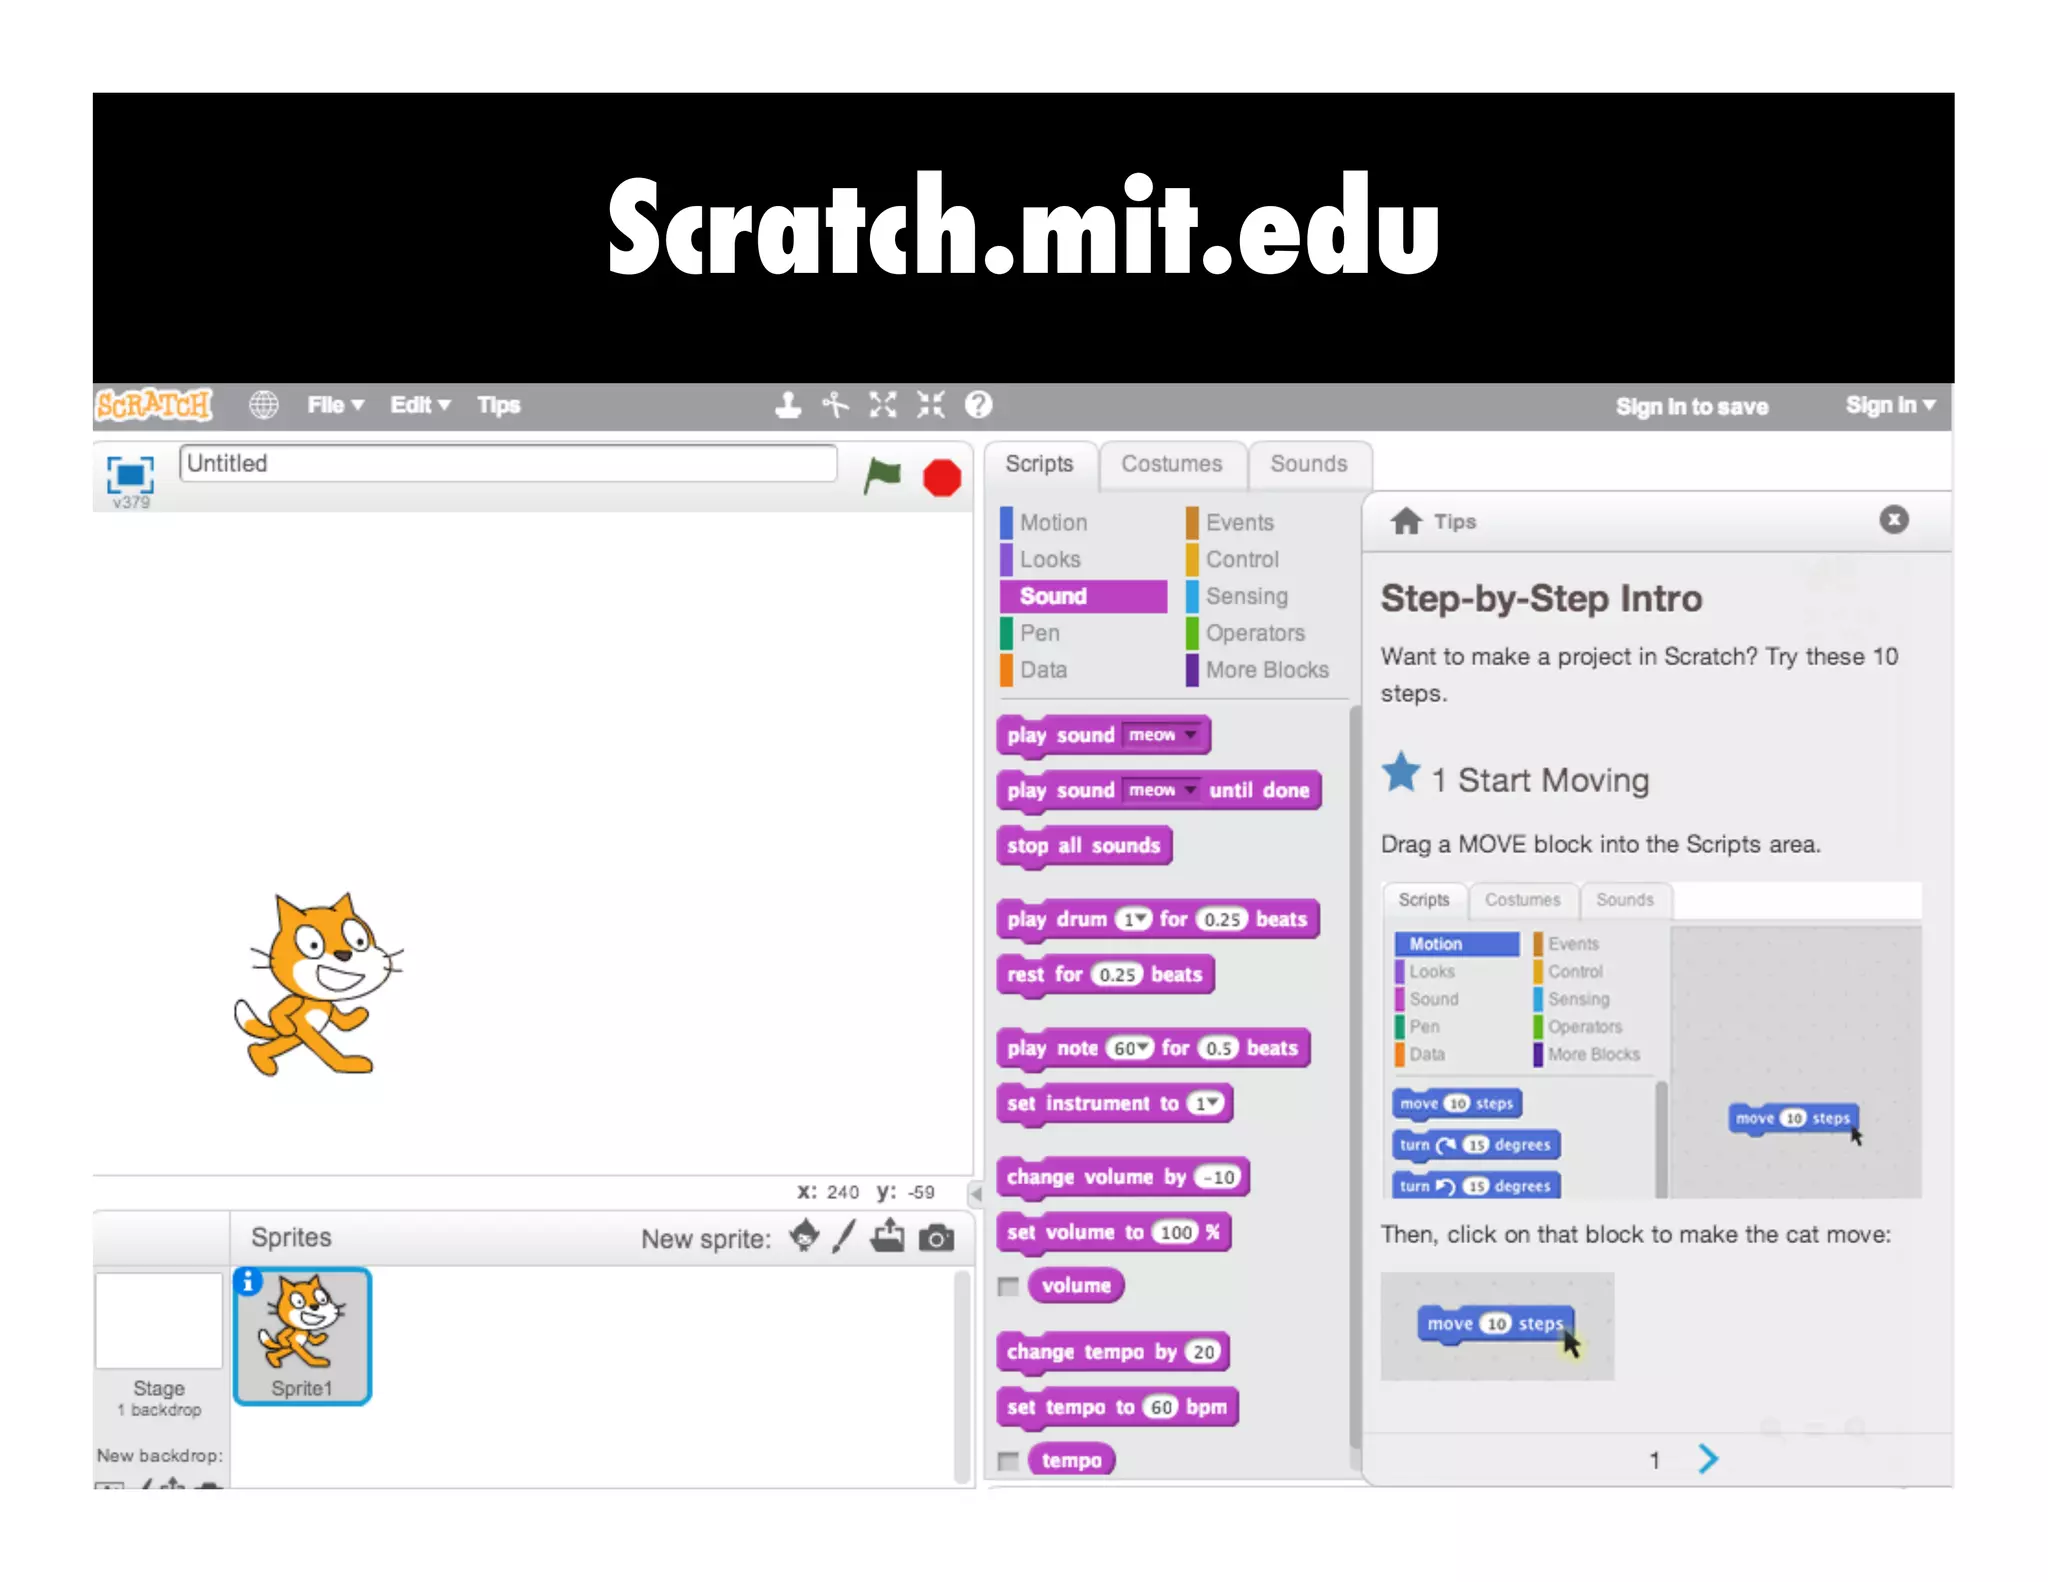Open the Edit menu
The height and width of the screenshot is (1582, 2048).
[420, 405]
